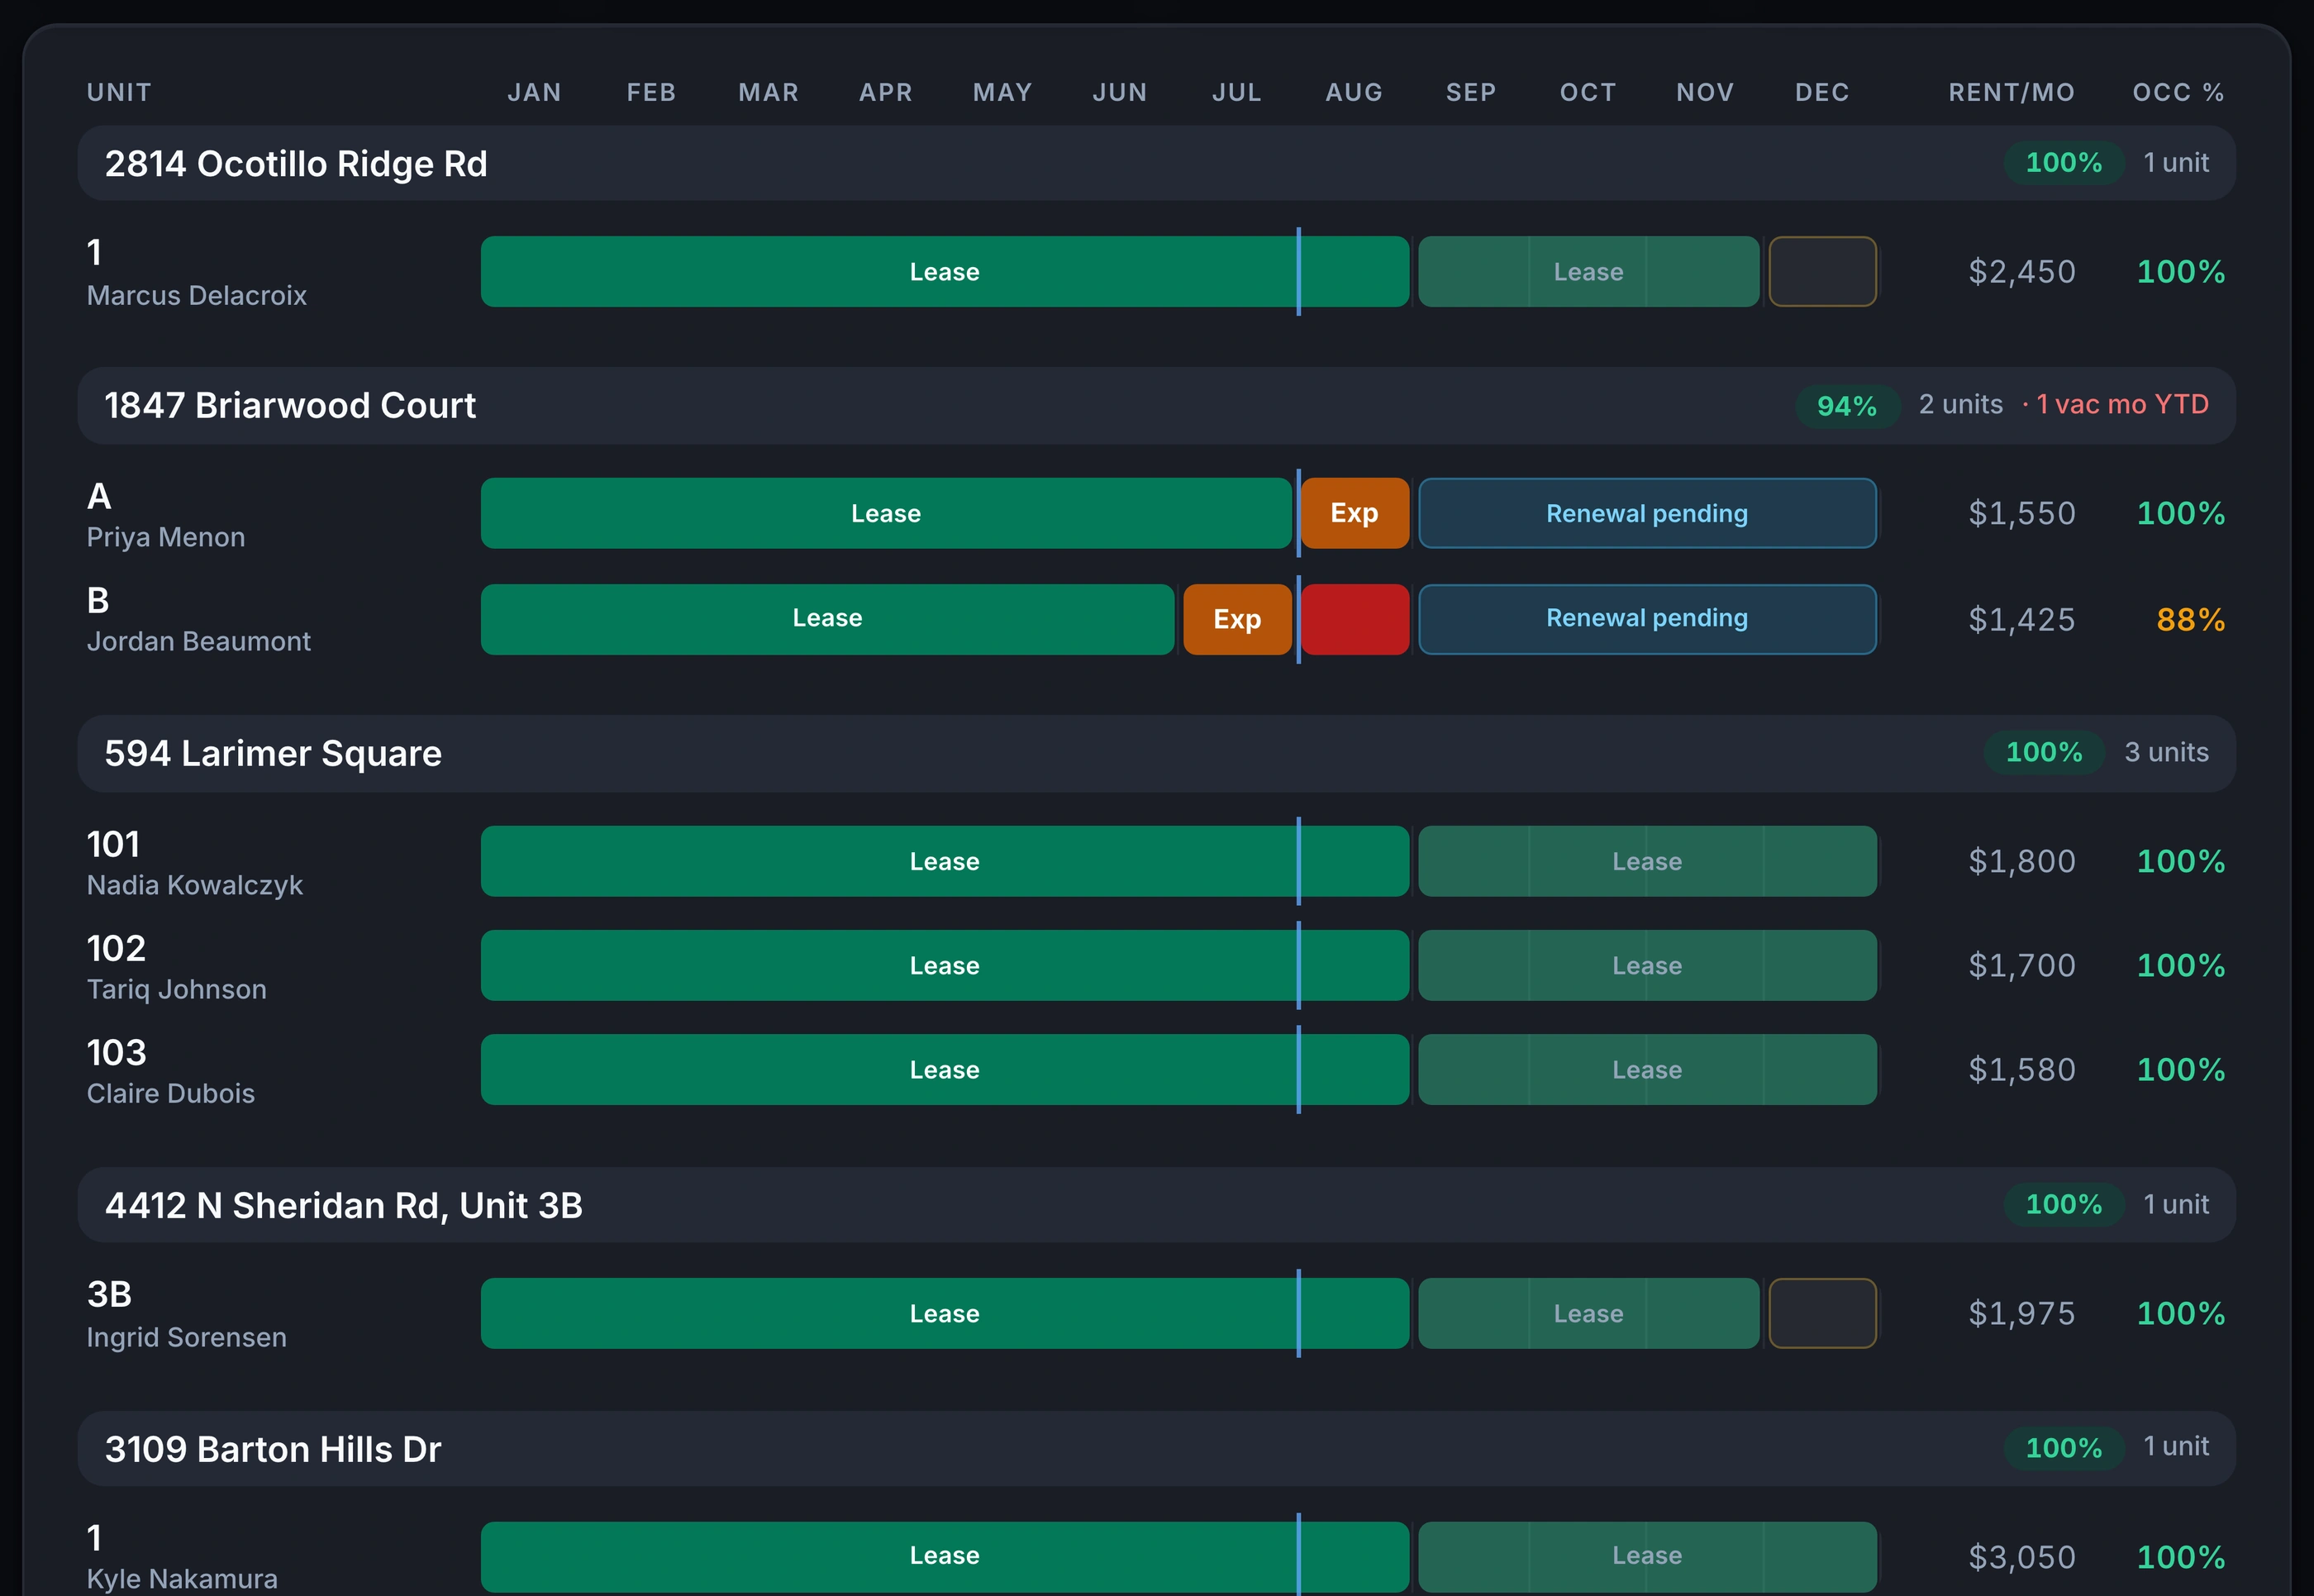Click tenant name Ingrid Sorensen
Screen dimensions: 2314x1596
(x=187, y=1337)
